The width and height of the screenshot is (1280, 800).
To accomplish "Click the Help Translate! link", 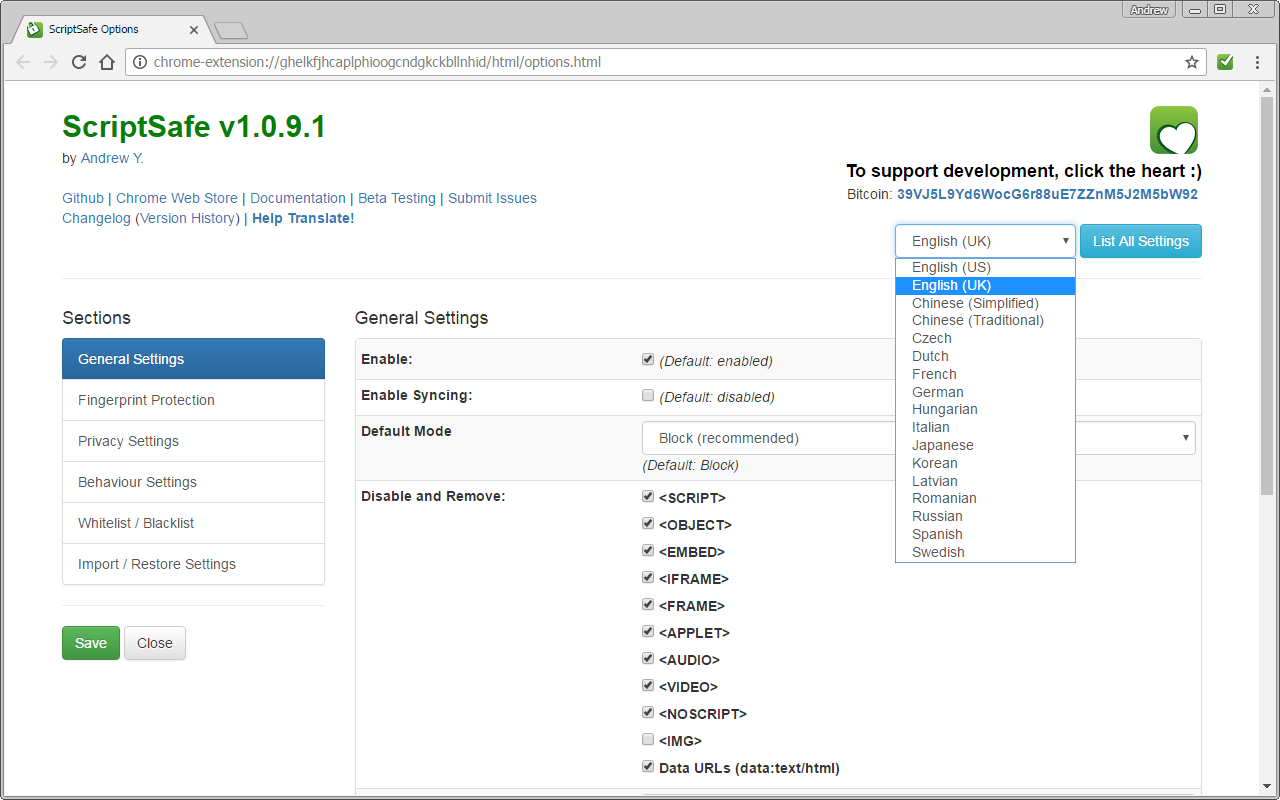I will (303, 218).
